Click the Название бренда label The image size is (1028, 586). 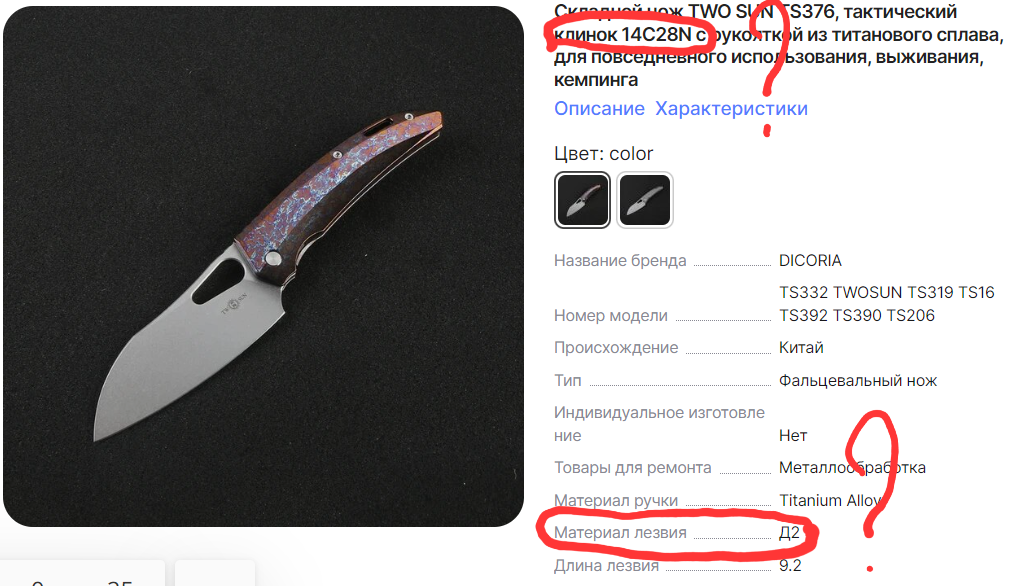620,261
